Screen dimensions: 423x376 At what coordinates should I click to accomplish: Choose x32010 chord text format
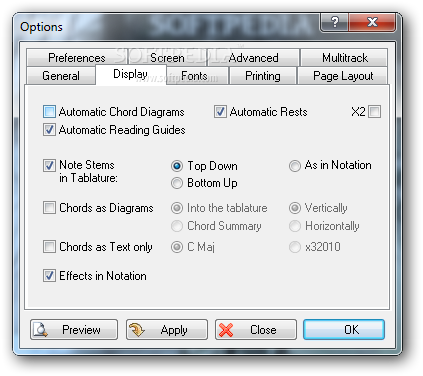click(295, 247)
